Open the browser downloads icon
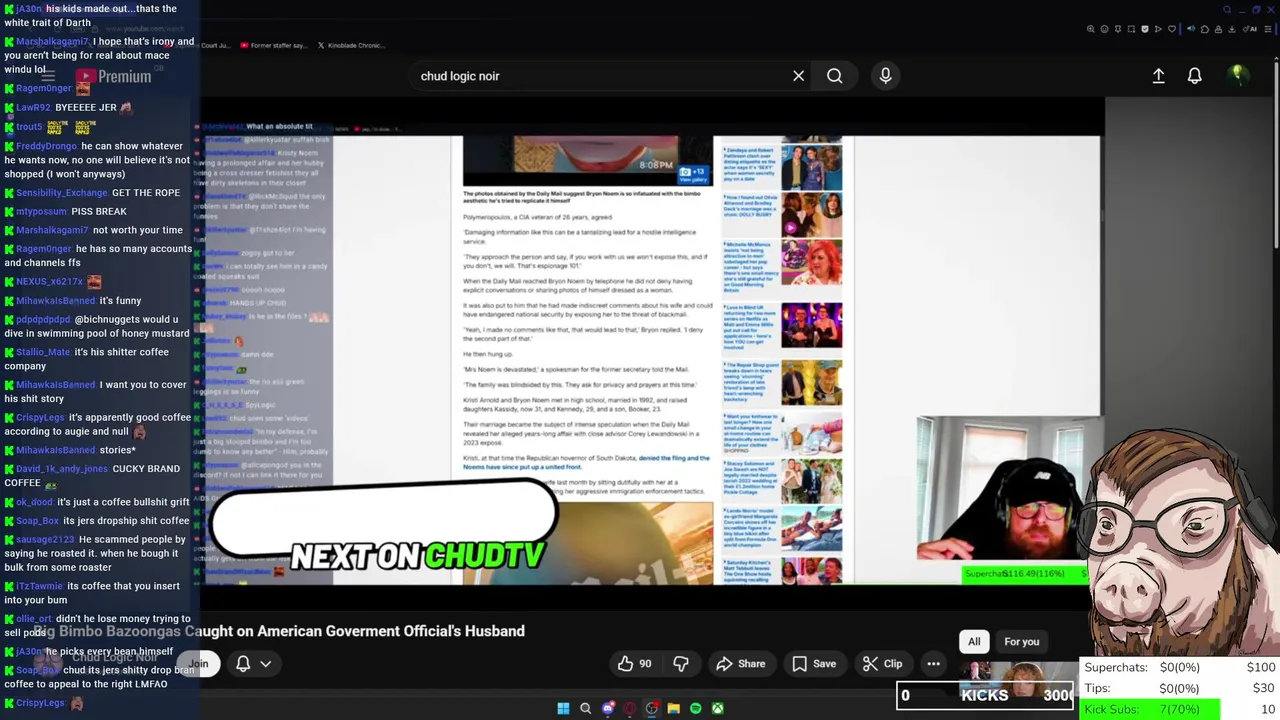The height and width of the screenshot is (720, 1280). 1231,29
